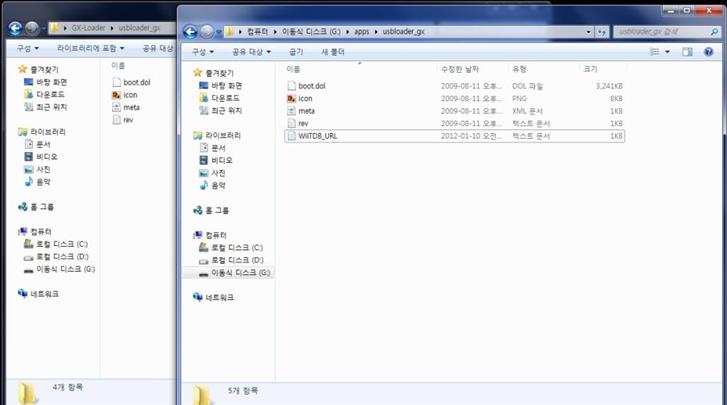727x405 pixels.
Task: Click the help question mark icon in toolbar
Action: (x=710, y=50)
